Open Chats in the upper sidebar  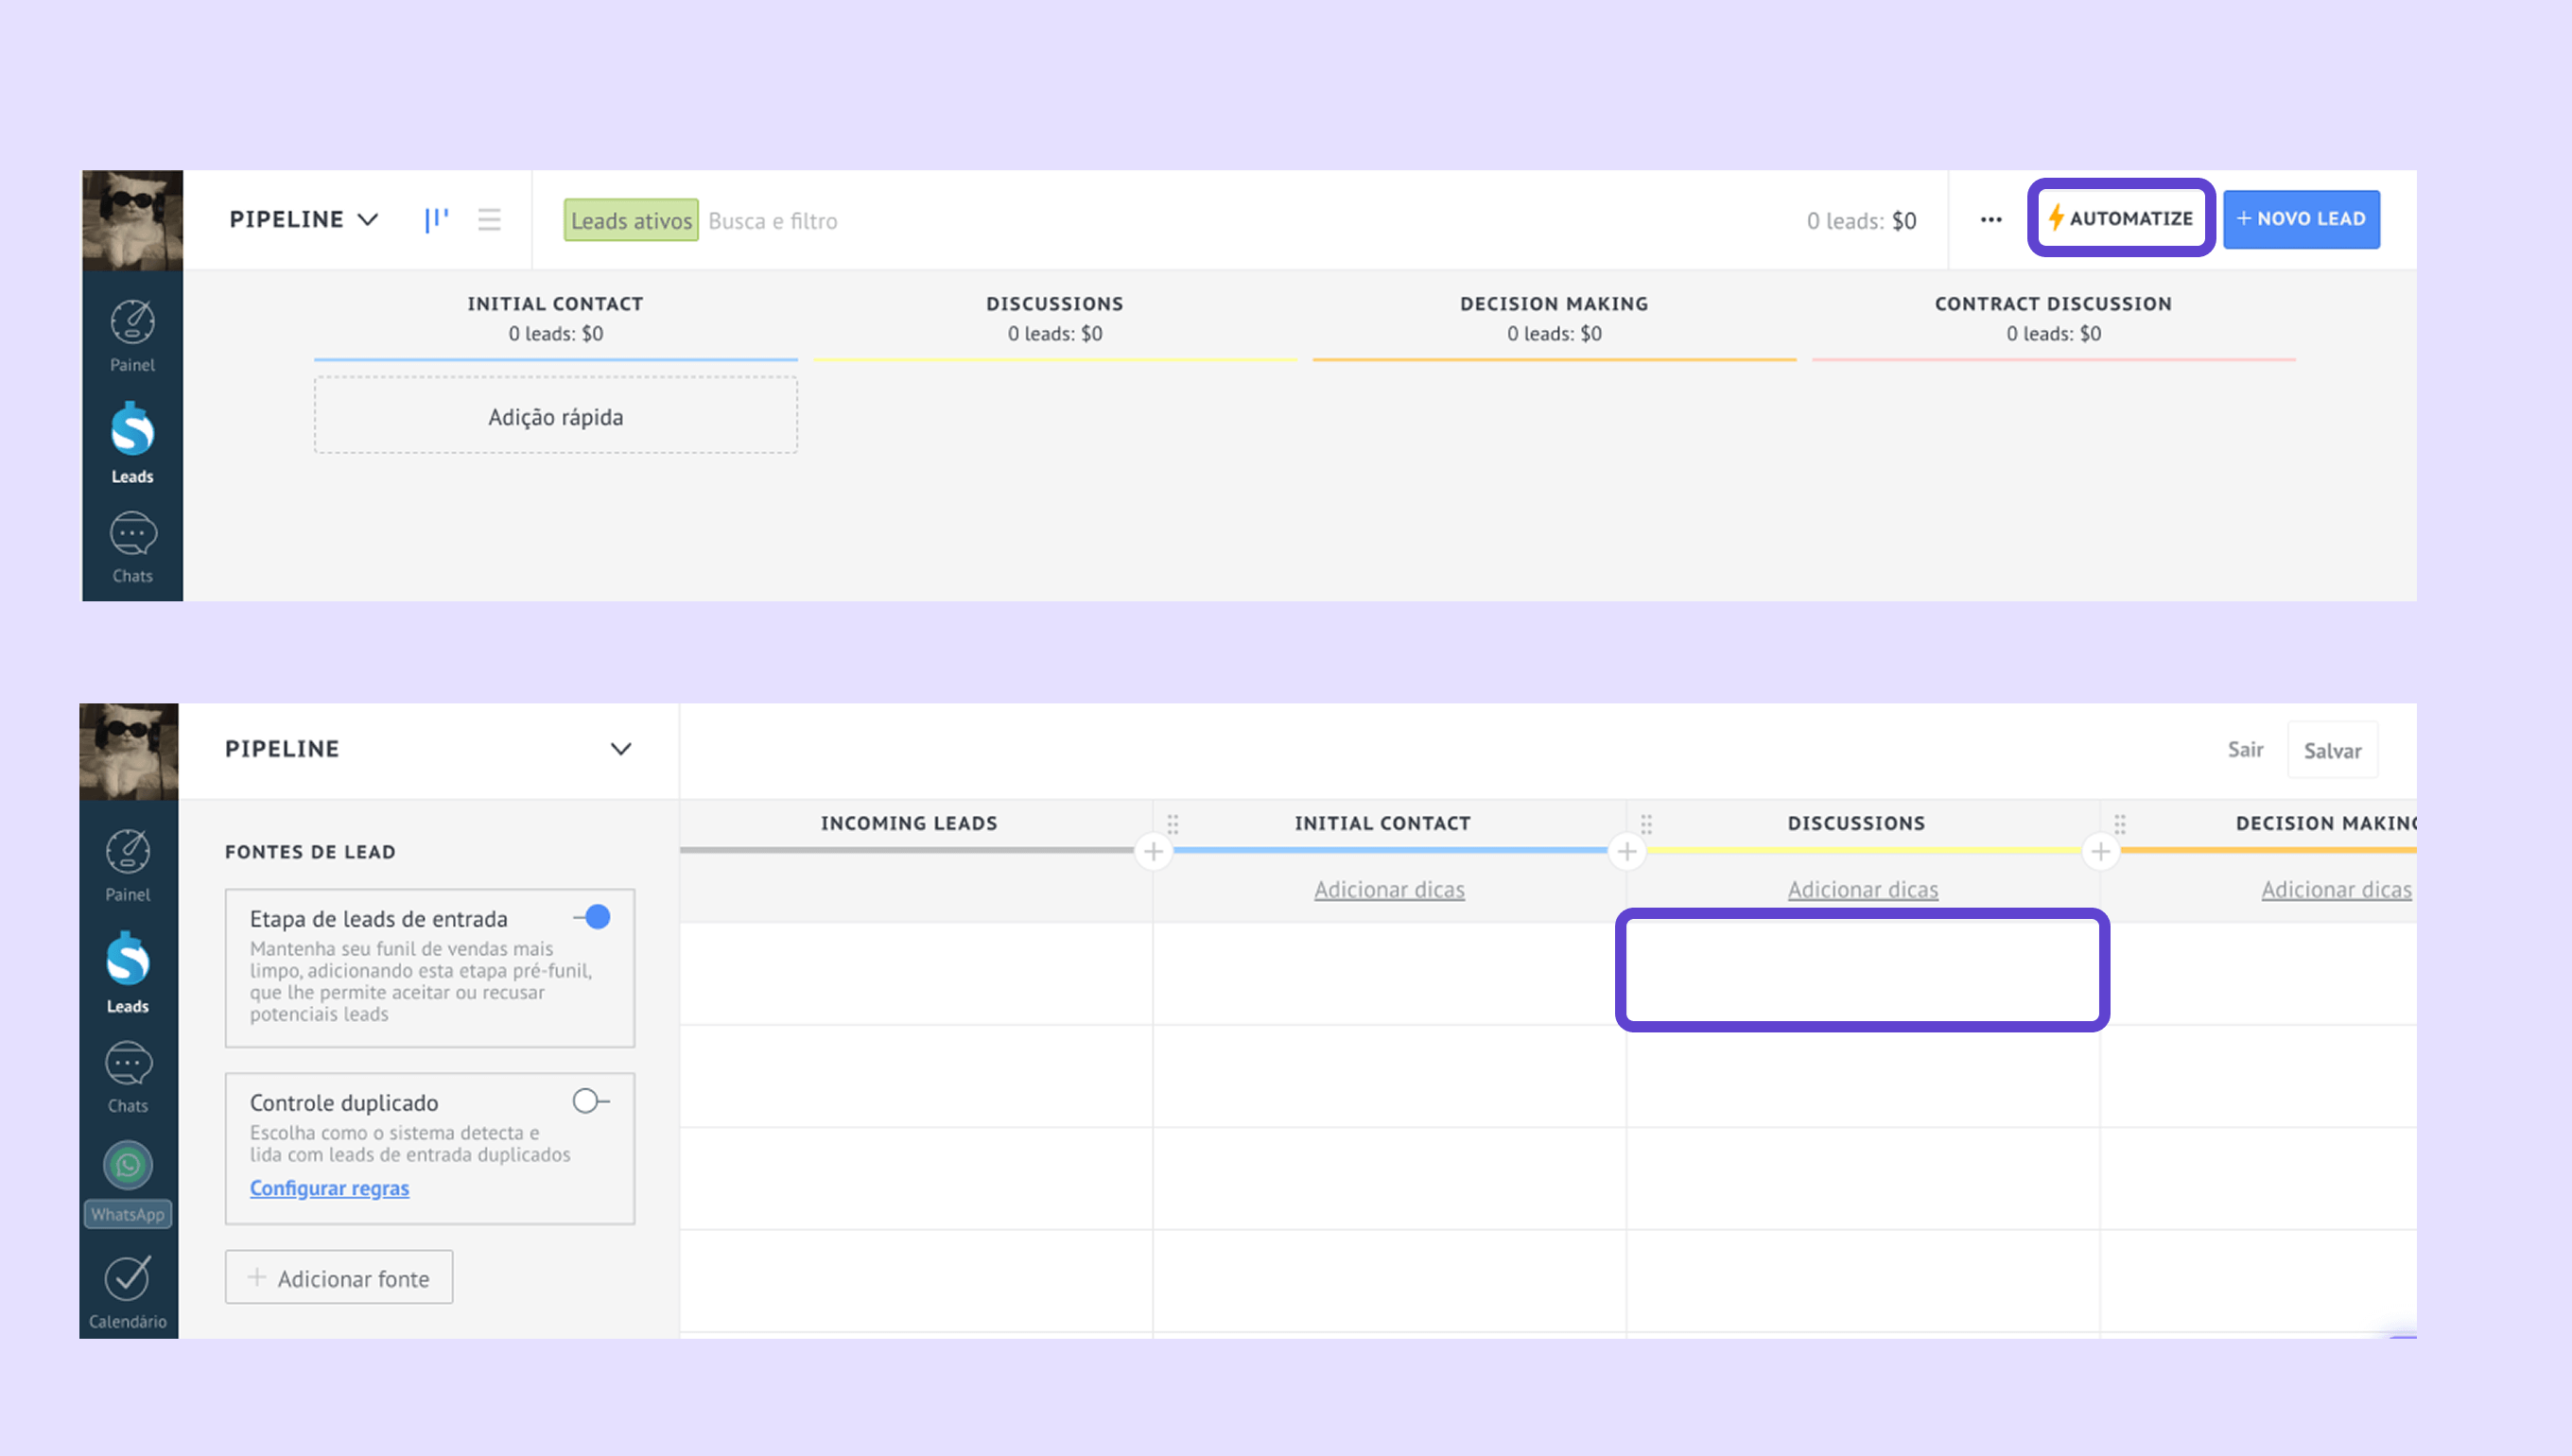click(x=132, y=547)
